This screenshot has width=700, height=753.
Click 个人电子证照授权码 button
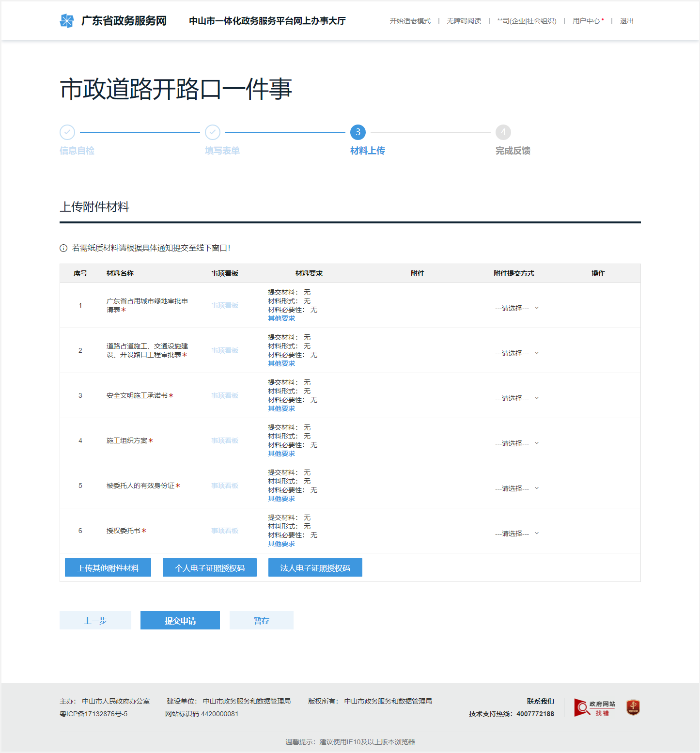(210, 568)
